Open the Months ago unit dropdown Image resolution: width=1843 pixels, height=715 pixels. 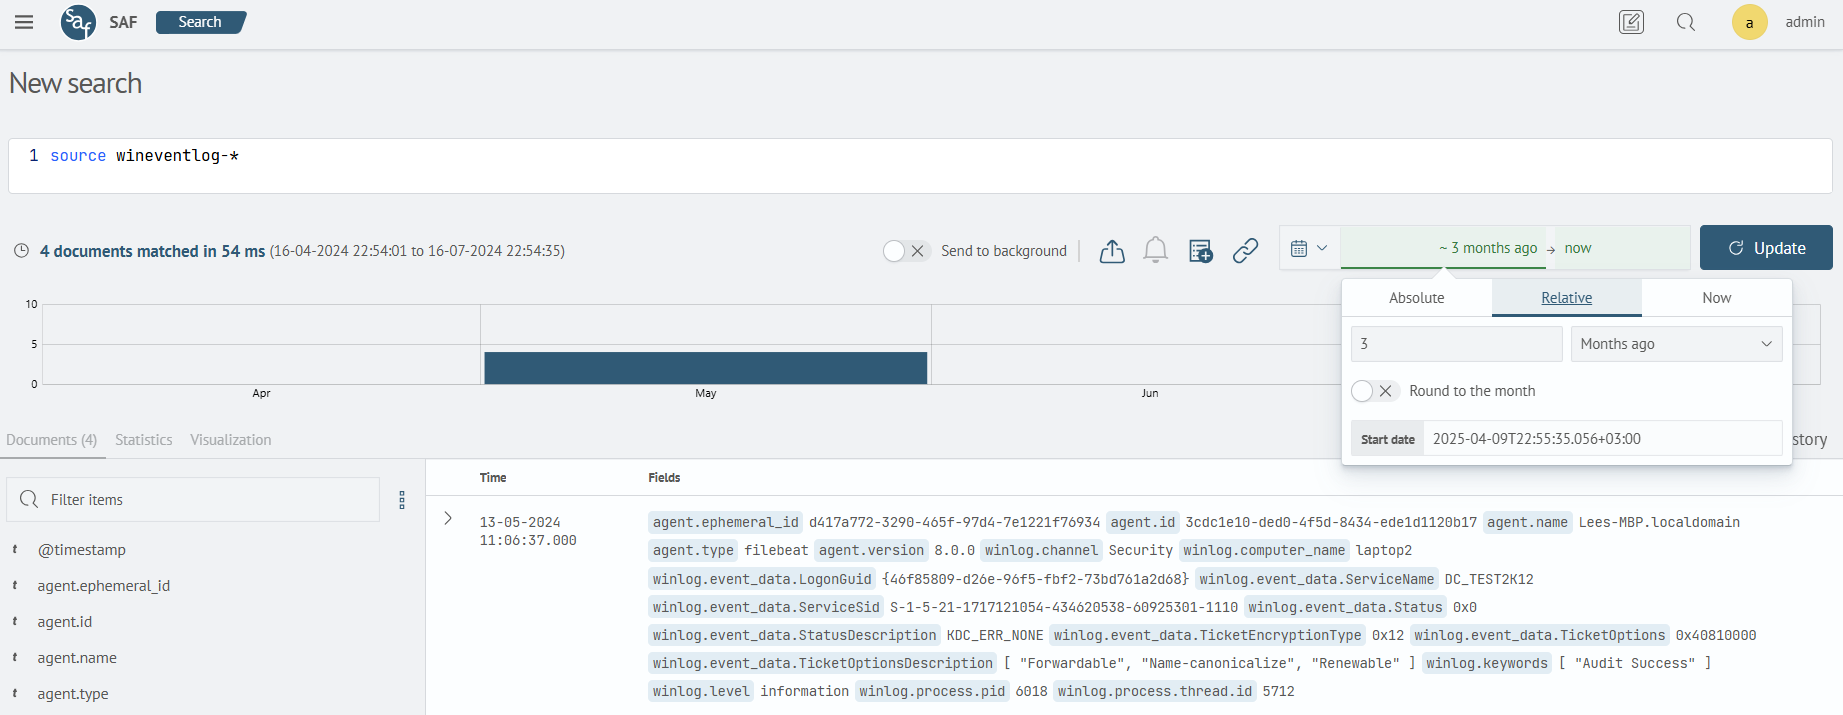point(1676,344)
